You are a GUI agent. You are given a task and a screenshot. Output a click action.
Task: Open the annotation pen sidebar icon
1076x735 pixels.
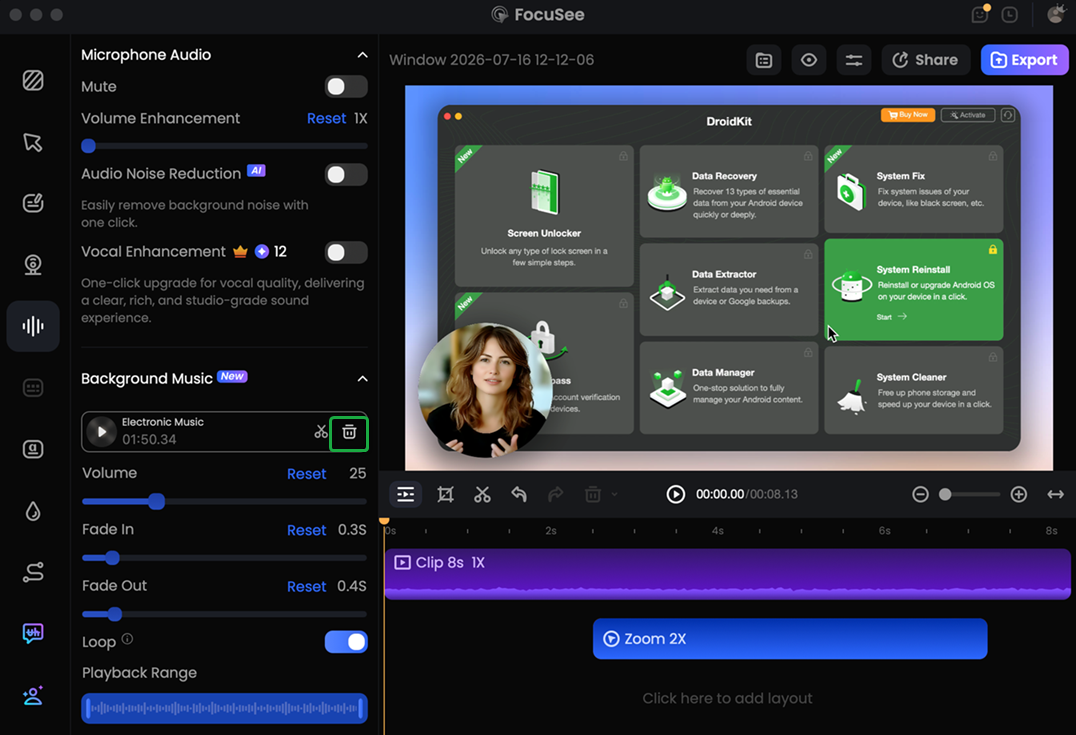[x=33, y=203]
